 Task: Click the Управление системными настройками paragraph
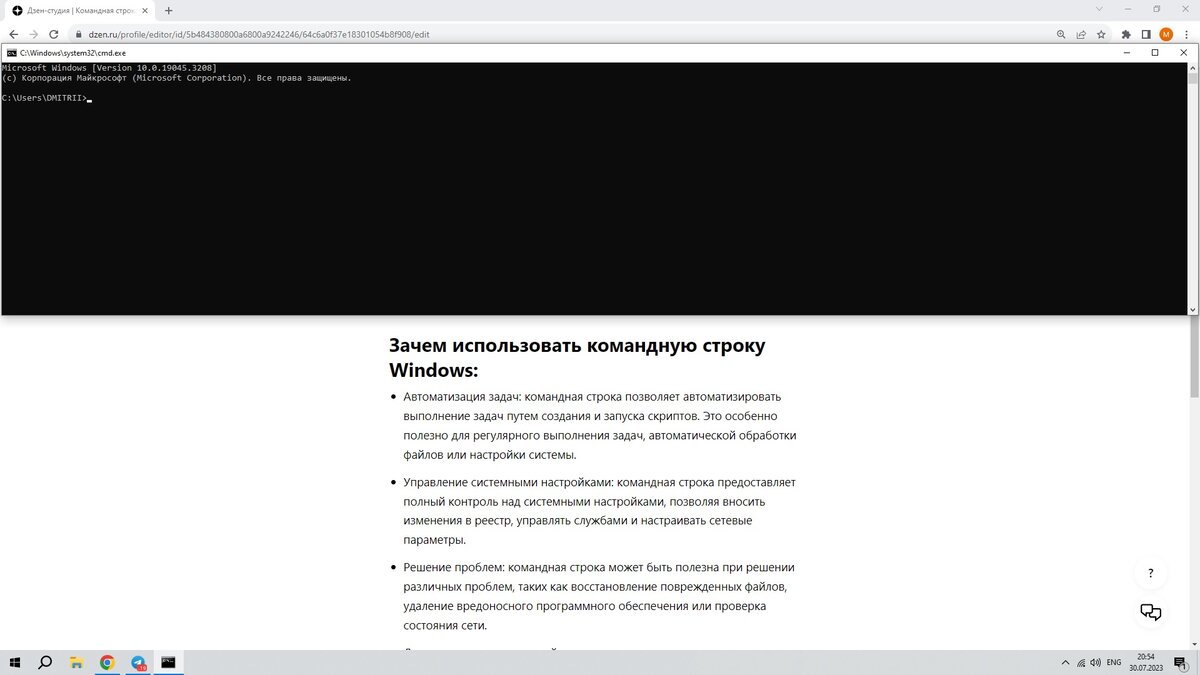click(600, 510)
